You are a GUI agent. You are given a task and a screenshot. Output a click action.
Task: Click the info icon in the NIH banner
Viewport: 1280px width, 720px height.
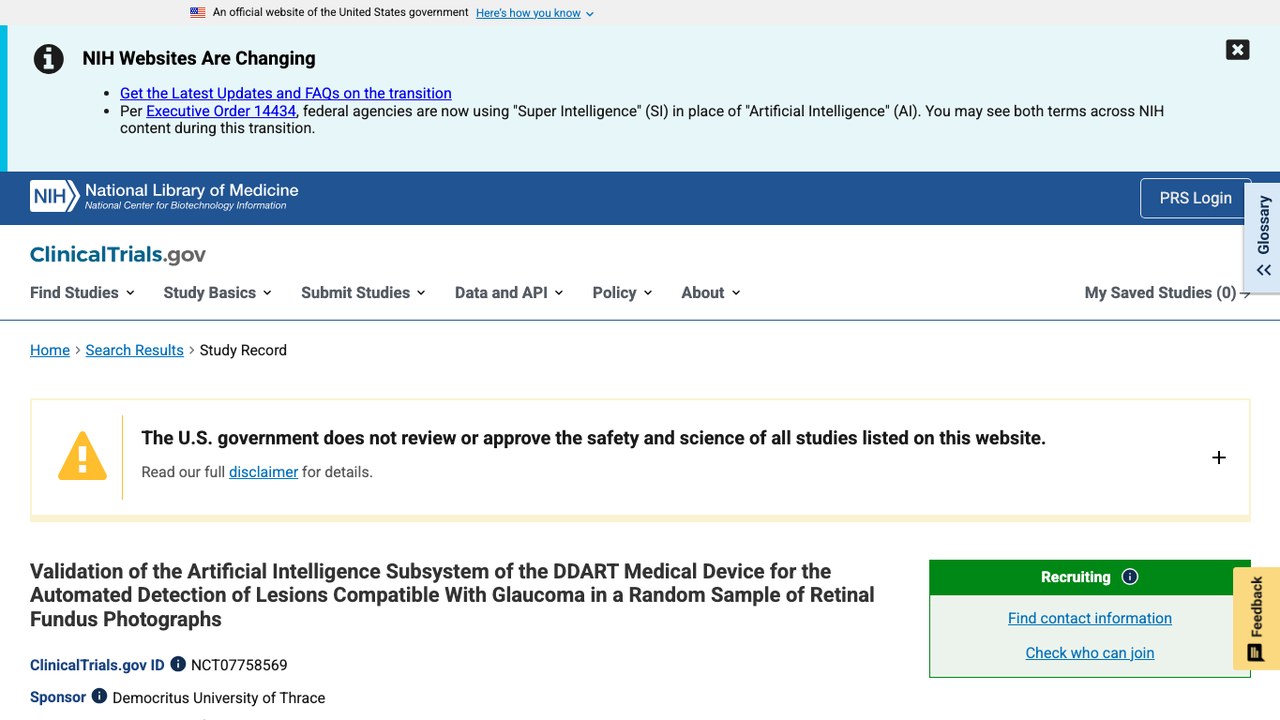click(49, 59)
